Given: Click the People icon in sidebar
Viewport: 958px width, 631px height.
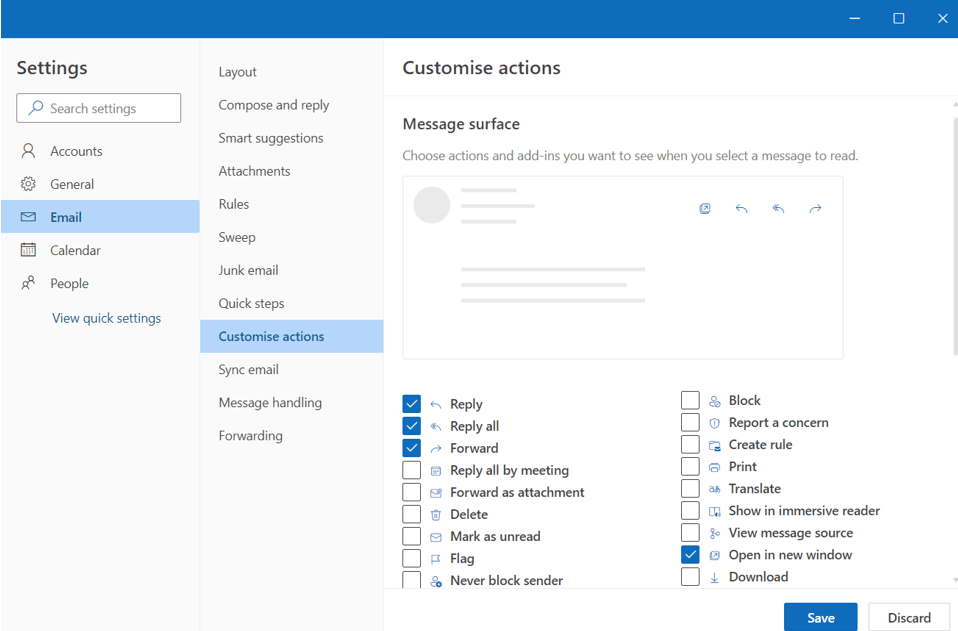Looking at the screenshot, I should [28, 283].
